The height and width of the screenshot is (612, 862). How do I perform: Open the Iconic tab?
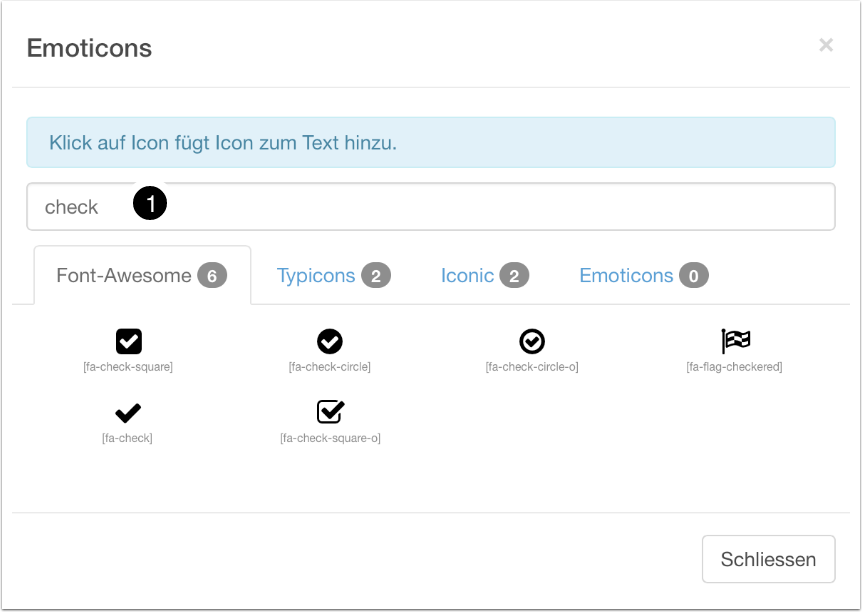tap(468, 275)
